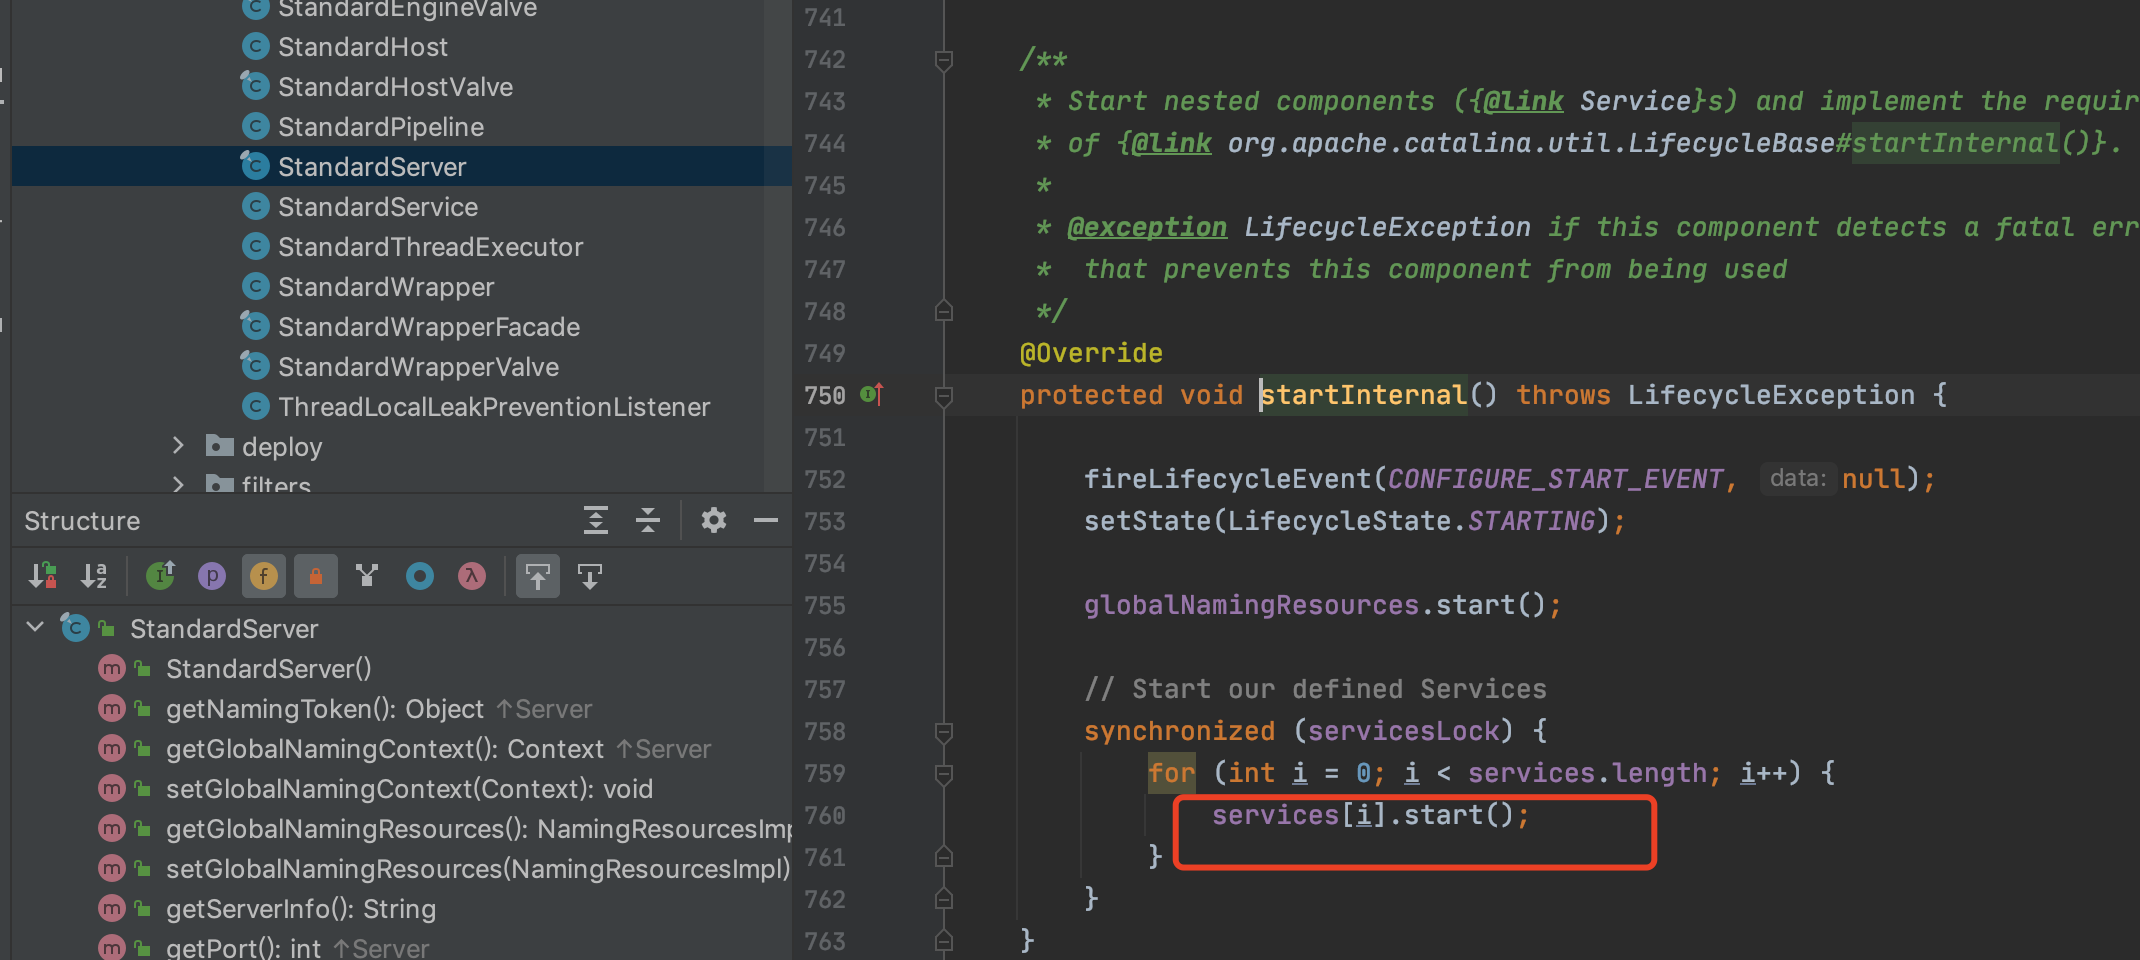Collapse fold end marker at line 763
This screenshot has width=2140, height=960.
[x=943, y=941]
